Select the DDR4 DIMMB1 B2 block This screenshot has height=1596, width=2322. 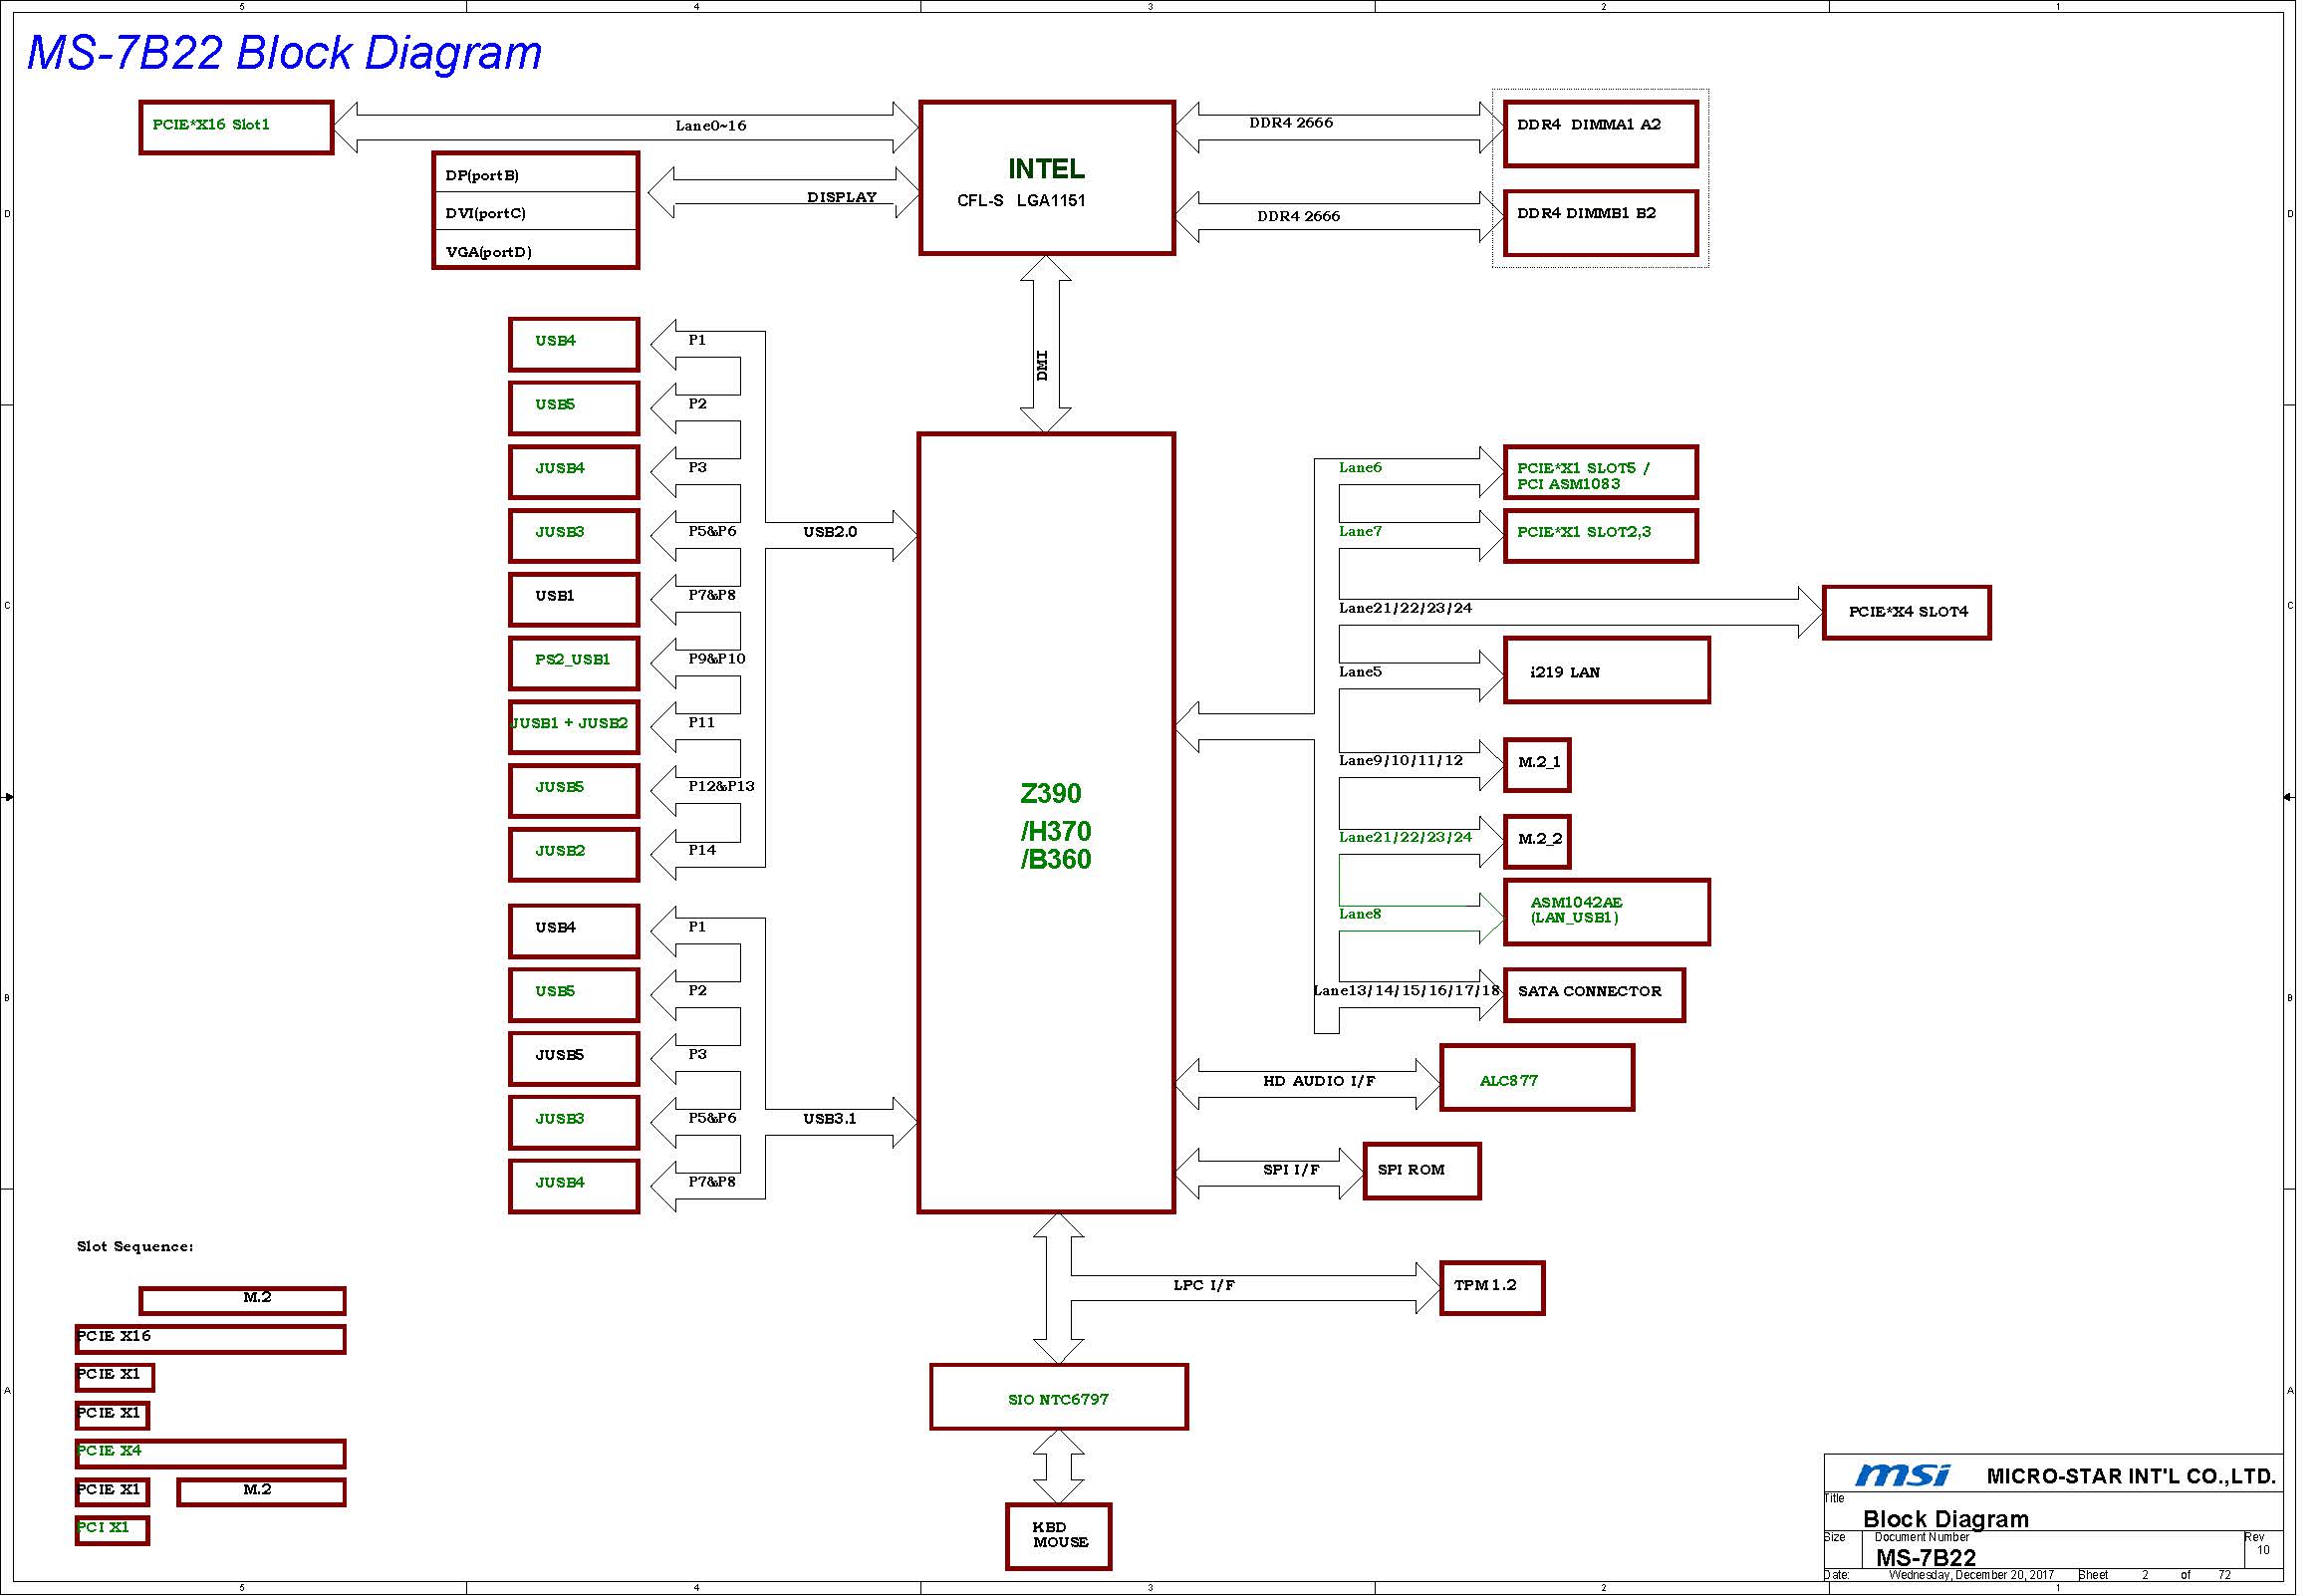coord(1600,222)
